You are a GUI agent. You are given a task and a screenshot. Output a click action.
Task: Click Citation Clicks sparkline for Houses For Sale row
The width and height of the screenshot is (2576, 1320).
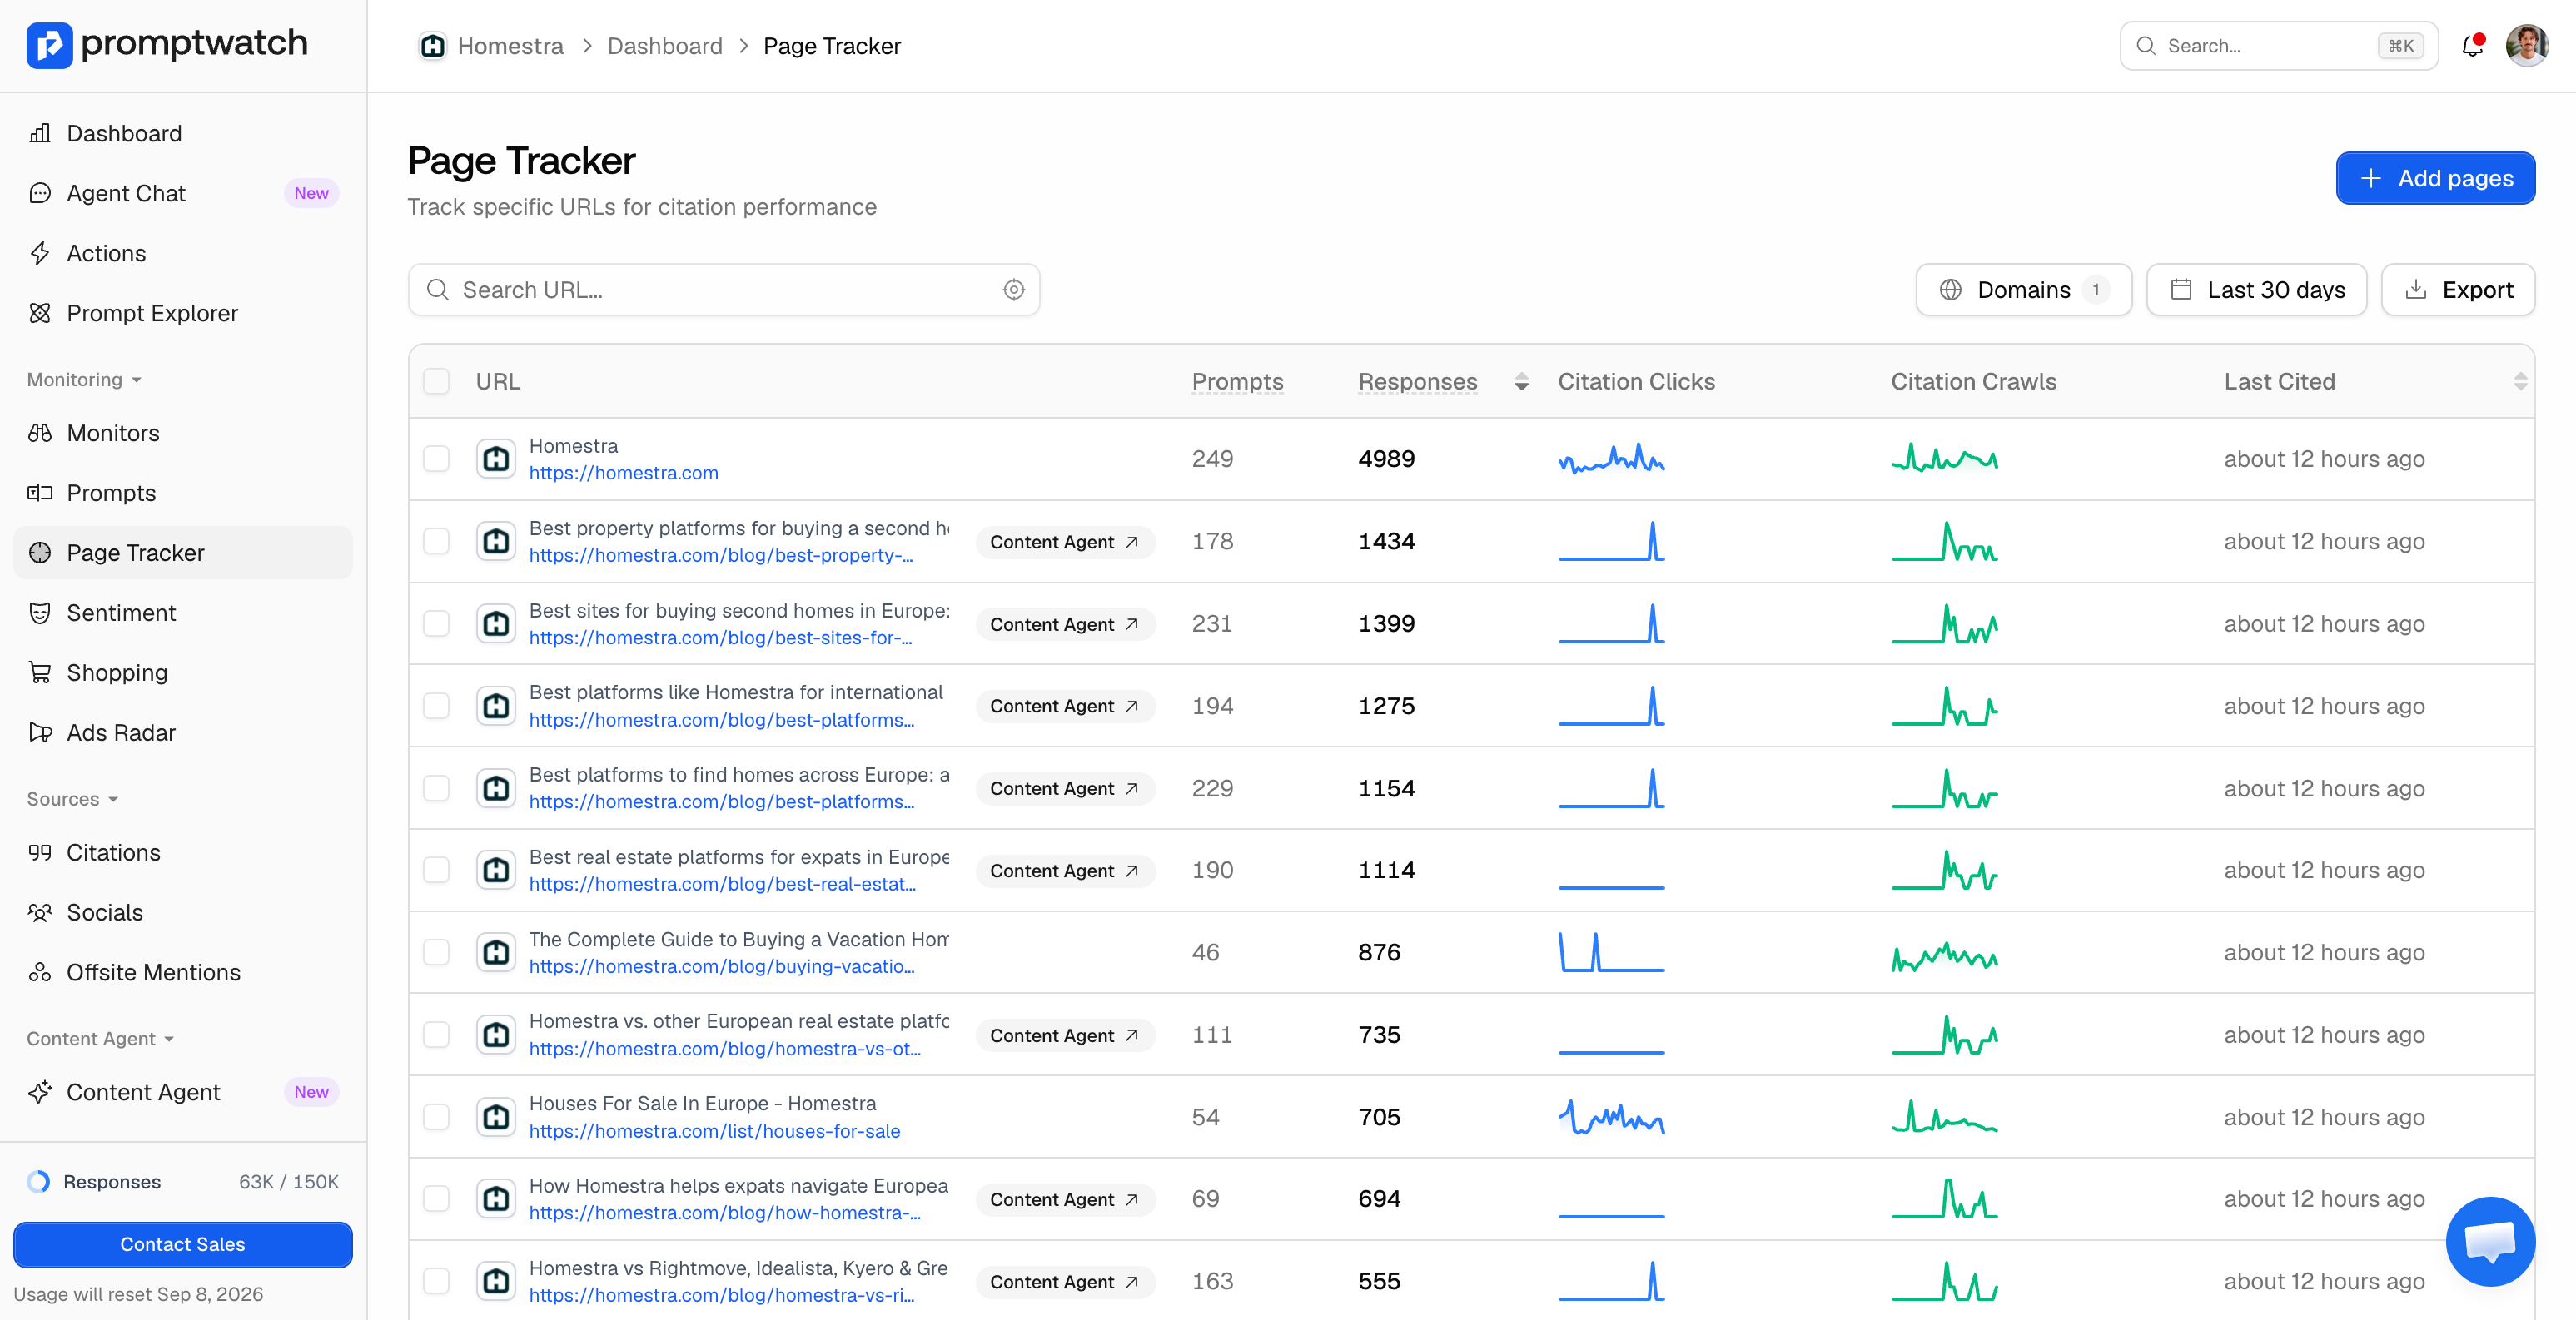pyautogui.click(x=1611, y=1117)
